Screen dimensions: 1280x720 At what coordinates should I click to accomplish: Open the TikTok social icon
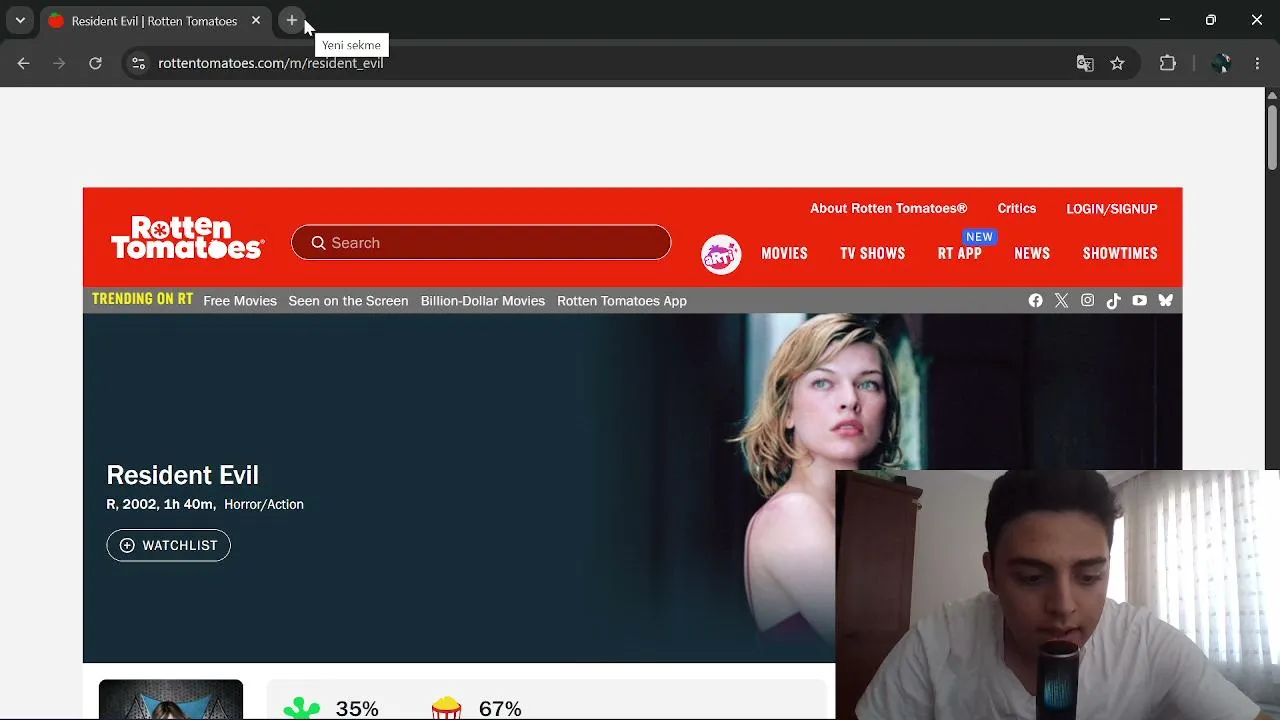(1113, 301)
